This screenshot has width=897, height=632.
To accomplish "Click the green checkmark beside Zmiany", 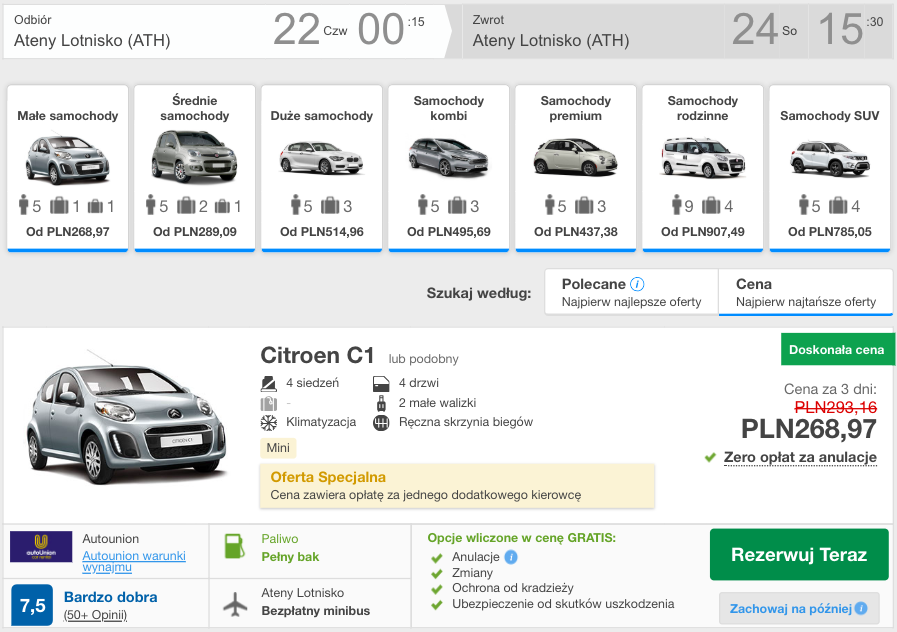I will (x=437, y=573).
